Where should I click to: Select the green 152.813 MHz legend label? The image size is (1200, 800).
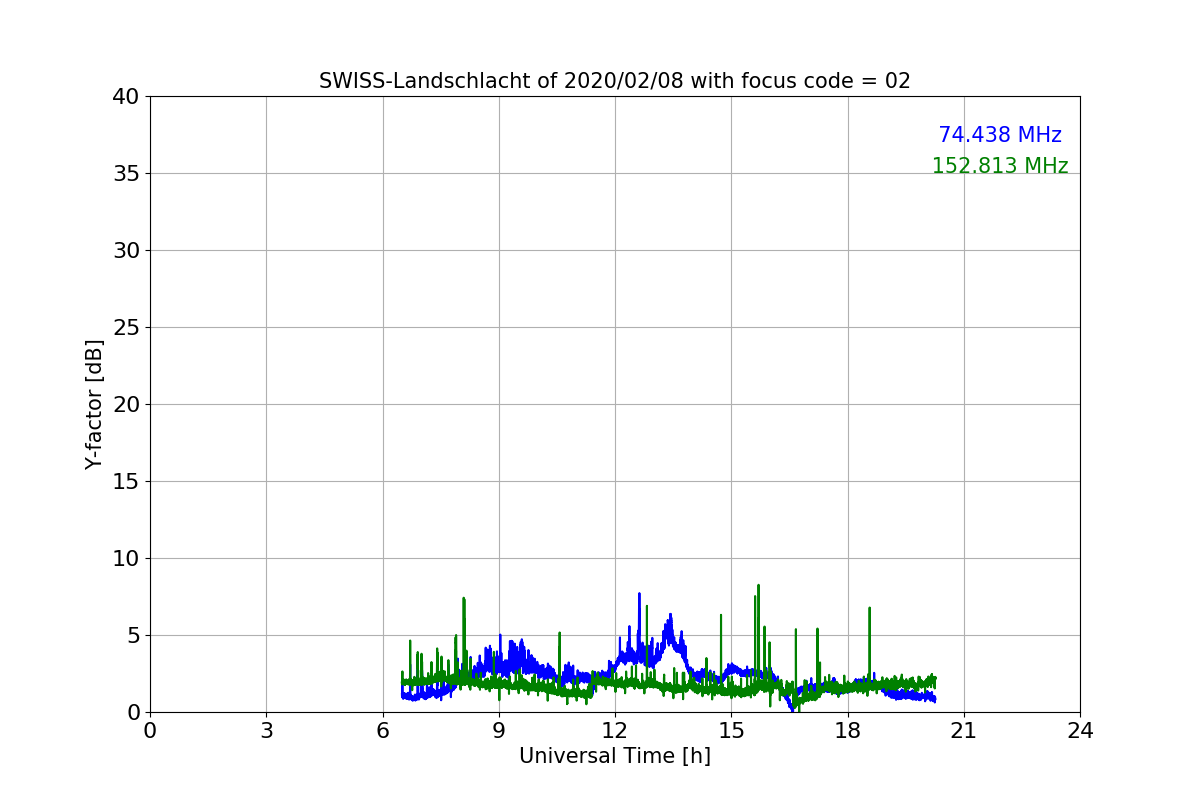tap(1000, 166)
